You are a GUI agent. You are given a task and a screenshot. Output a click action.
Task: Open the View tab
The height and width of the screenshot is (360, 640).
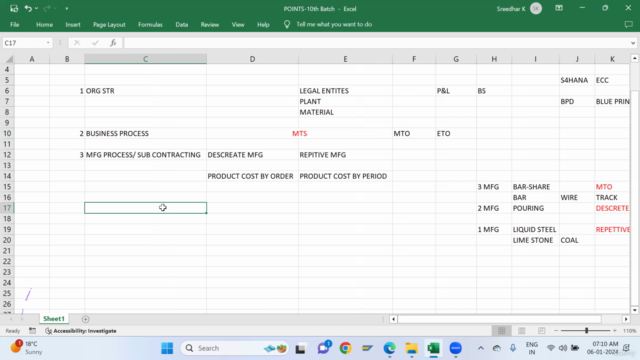[238, 24]
